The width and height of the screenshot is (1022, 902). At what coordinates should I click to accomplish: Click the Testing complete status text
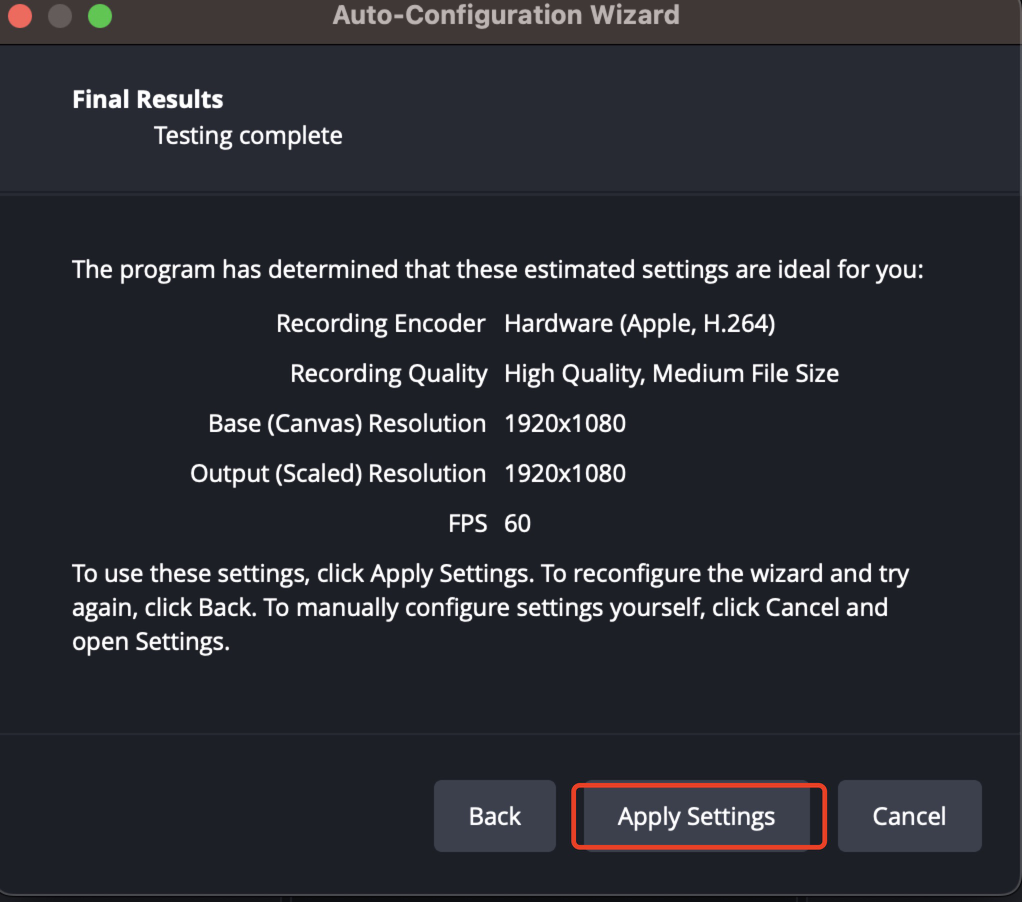pos(248,135)
